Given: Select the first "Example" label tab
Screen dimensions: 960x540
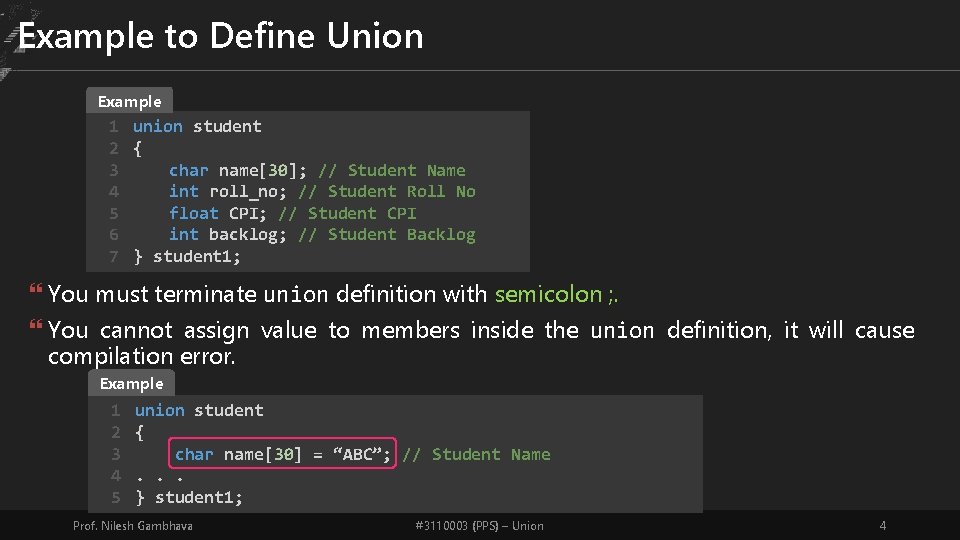Looking at the screenshot, I should coord(129,101).
